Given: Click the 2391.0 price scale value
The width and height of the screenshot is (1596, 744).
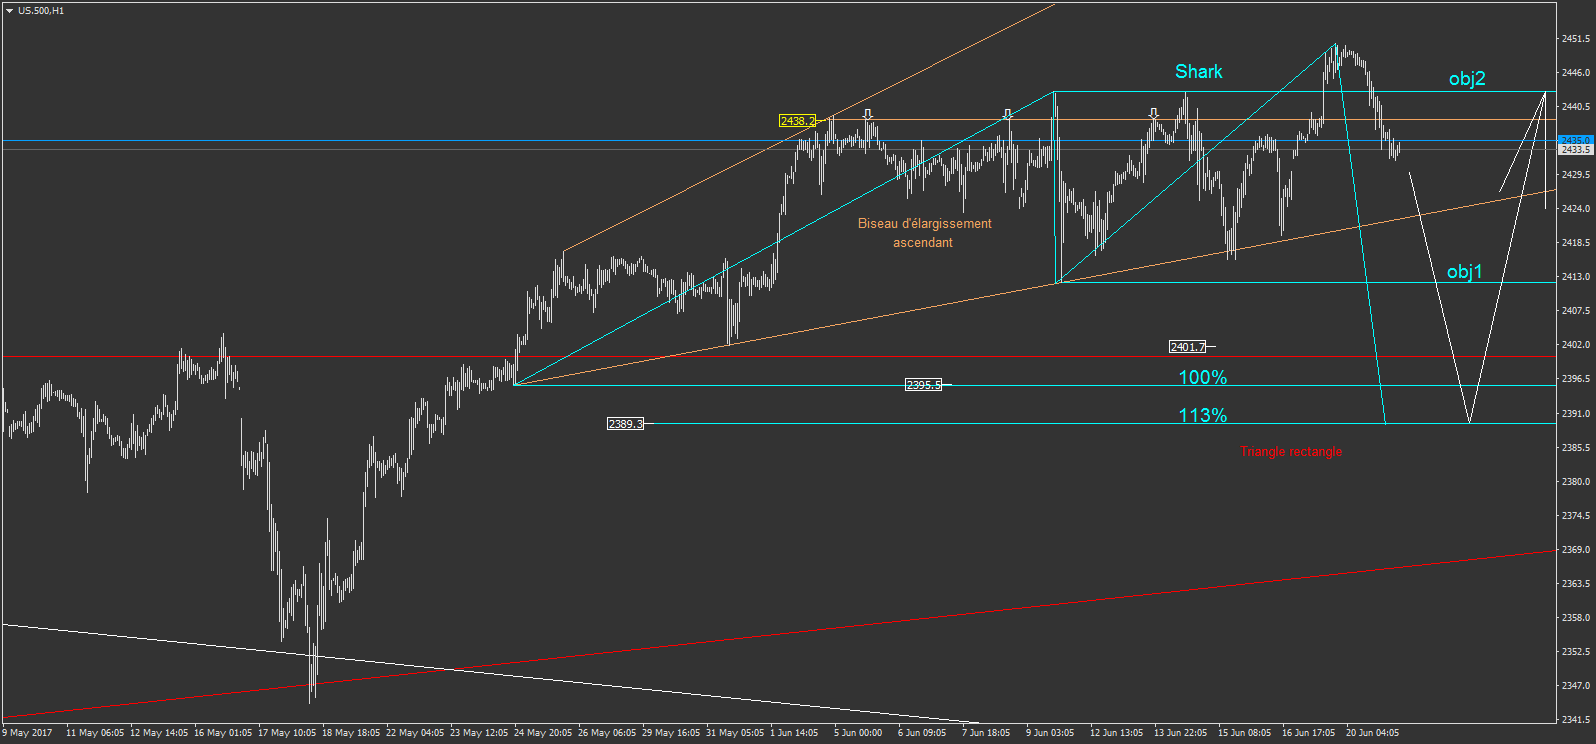Looking at the screenshot, I should (x=1575, y=413).
